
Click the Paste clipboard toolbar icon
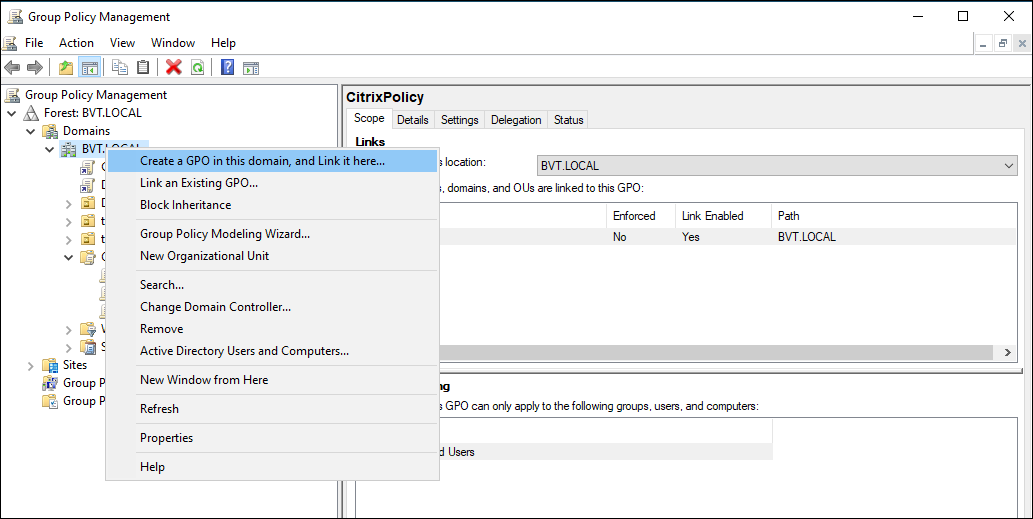(x=143, y=68)
